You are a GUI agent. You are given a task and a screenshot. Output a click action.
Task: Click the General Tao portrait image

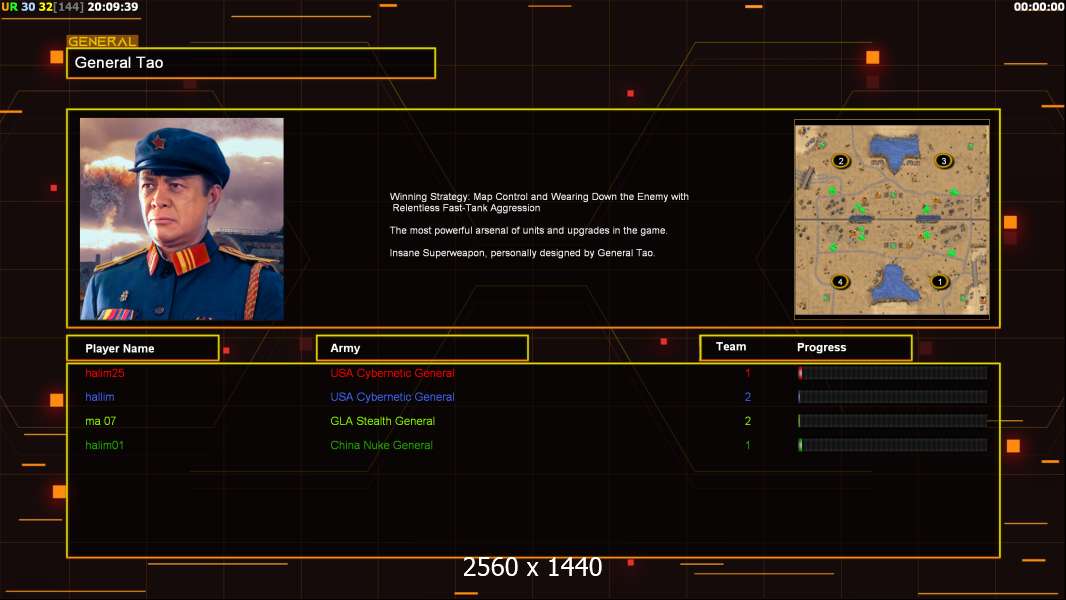tap(182, 219)
